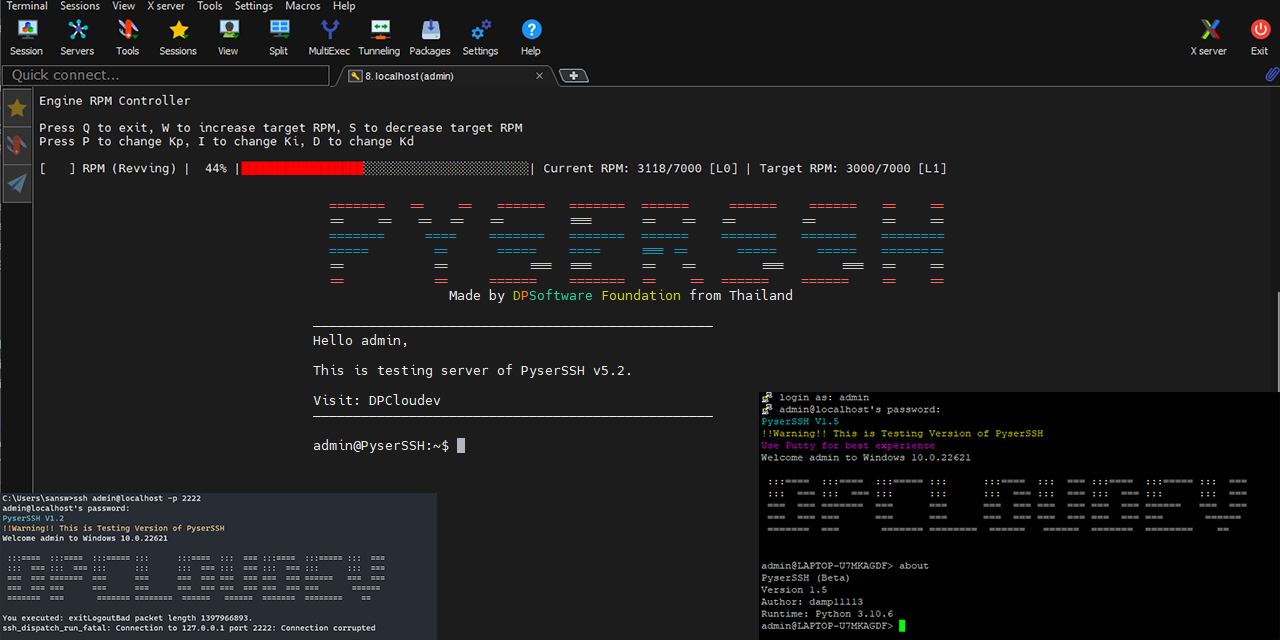Viewport: 1280px width, 640px height.
Task: Open the Packages toolbar icon
Action: [x=430, y=37]
